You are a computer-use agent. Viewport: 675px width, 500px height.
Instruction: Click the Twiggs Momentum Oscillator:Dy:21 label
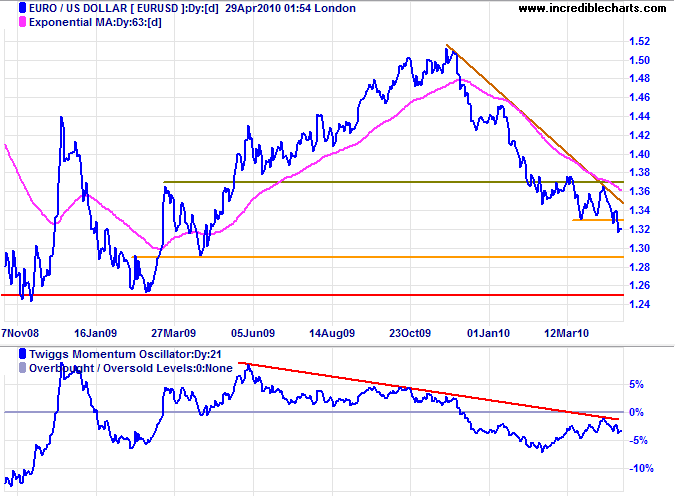click(125, 354)
